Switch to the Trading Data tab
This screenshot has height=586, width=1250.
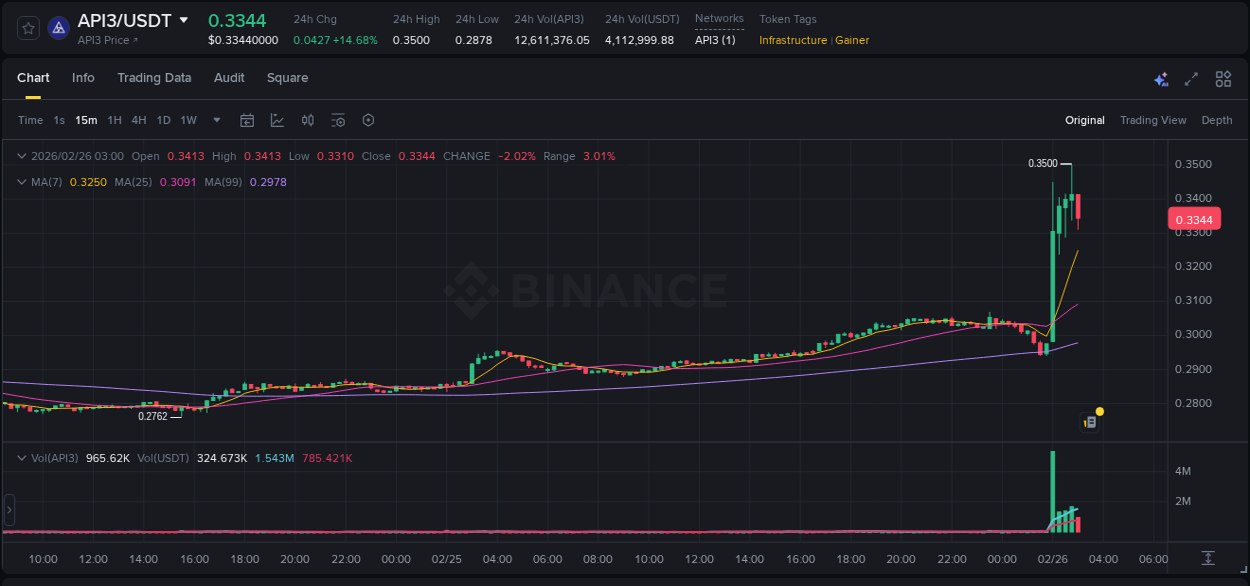click(154, 77)
